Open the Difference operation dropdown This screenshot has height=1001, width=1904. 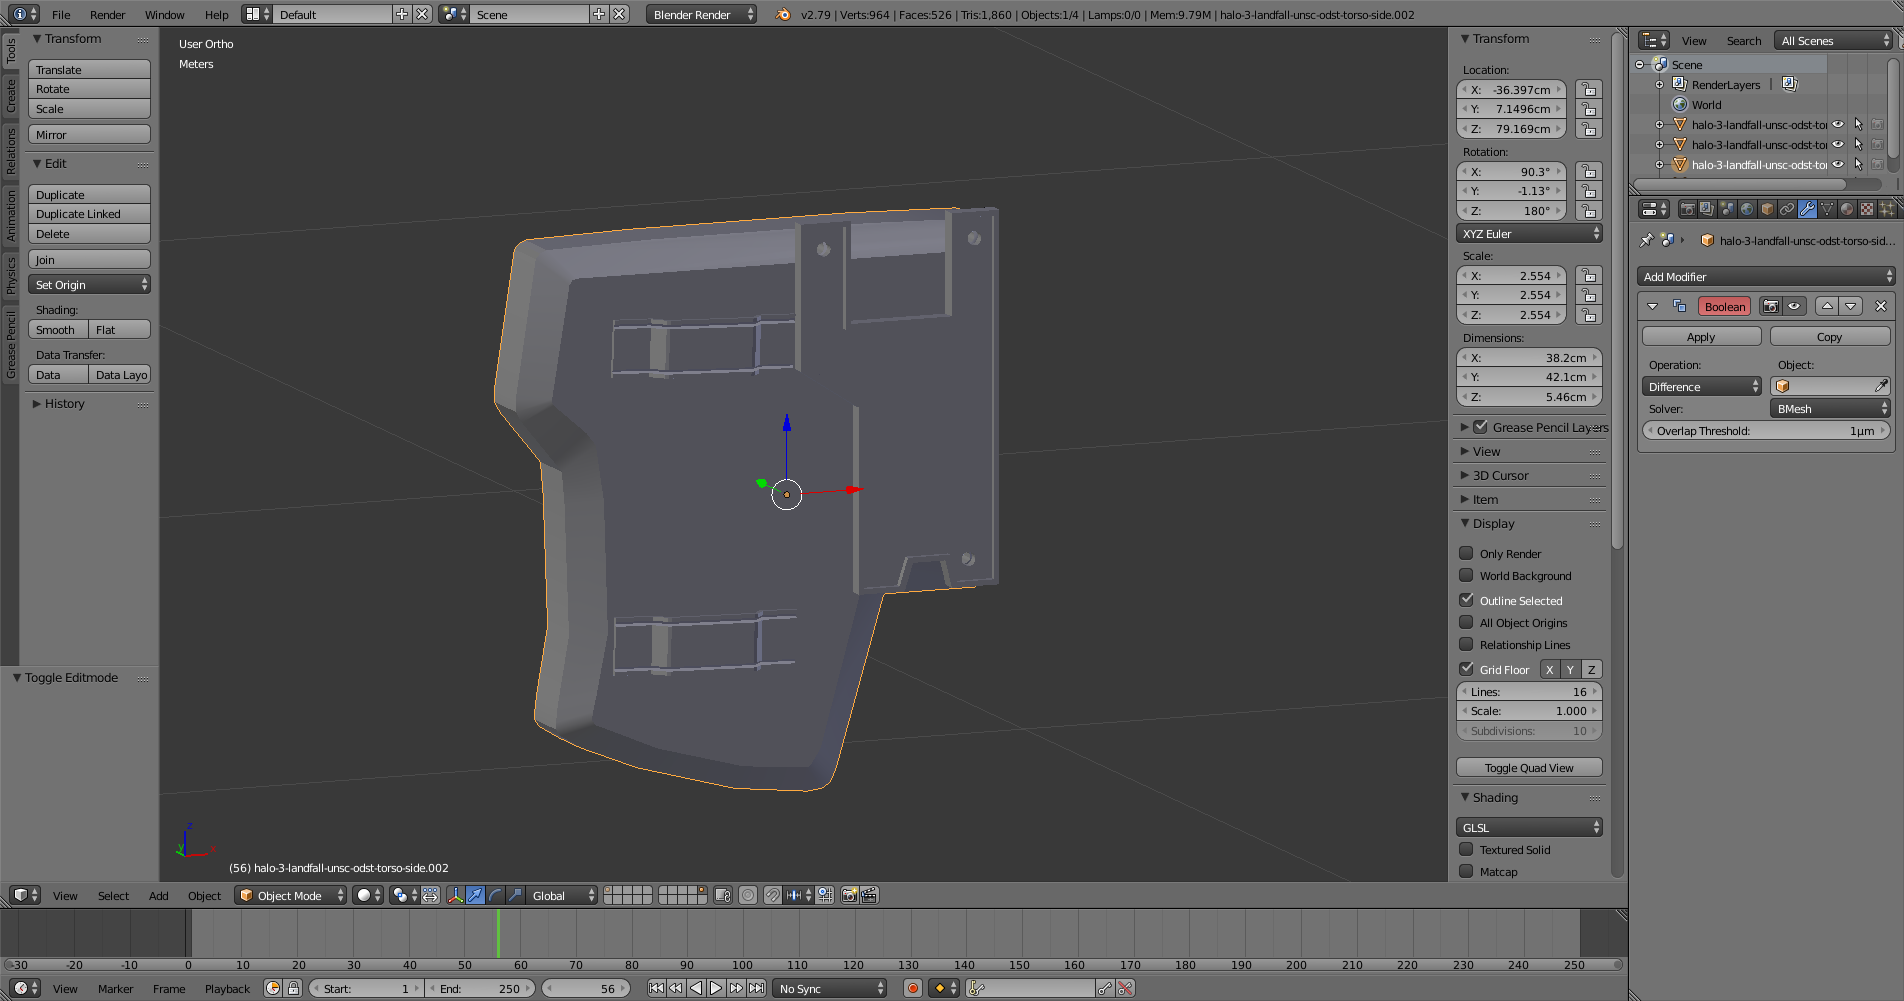1701,386
